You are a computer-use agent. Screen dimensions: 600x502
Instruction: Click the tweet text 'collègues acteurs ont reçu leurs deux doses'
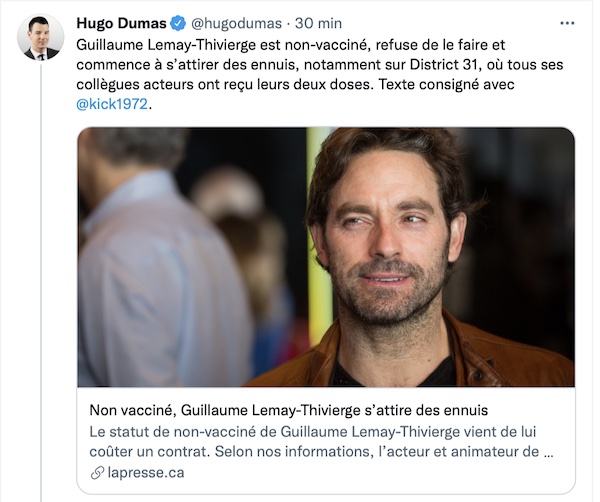[x=224, y=85]
